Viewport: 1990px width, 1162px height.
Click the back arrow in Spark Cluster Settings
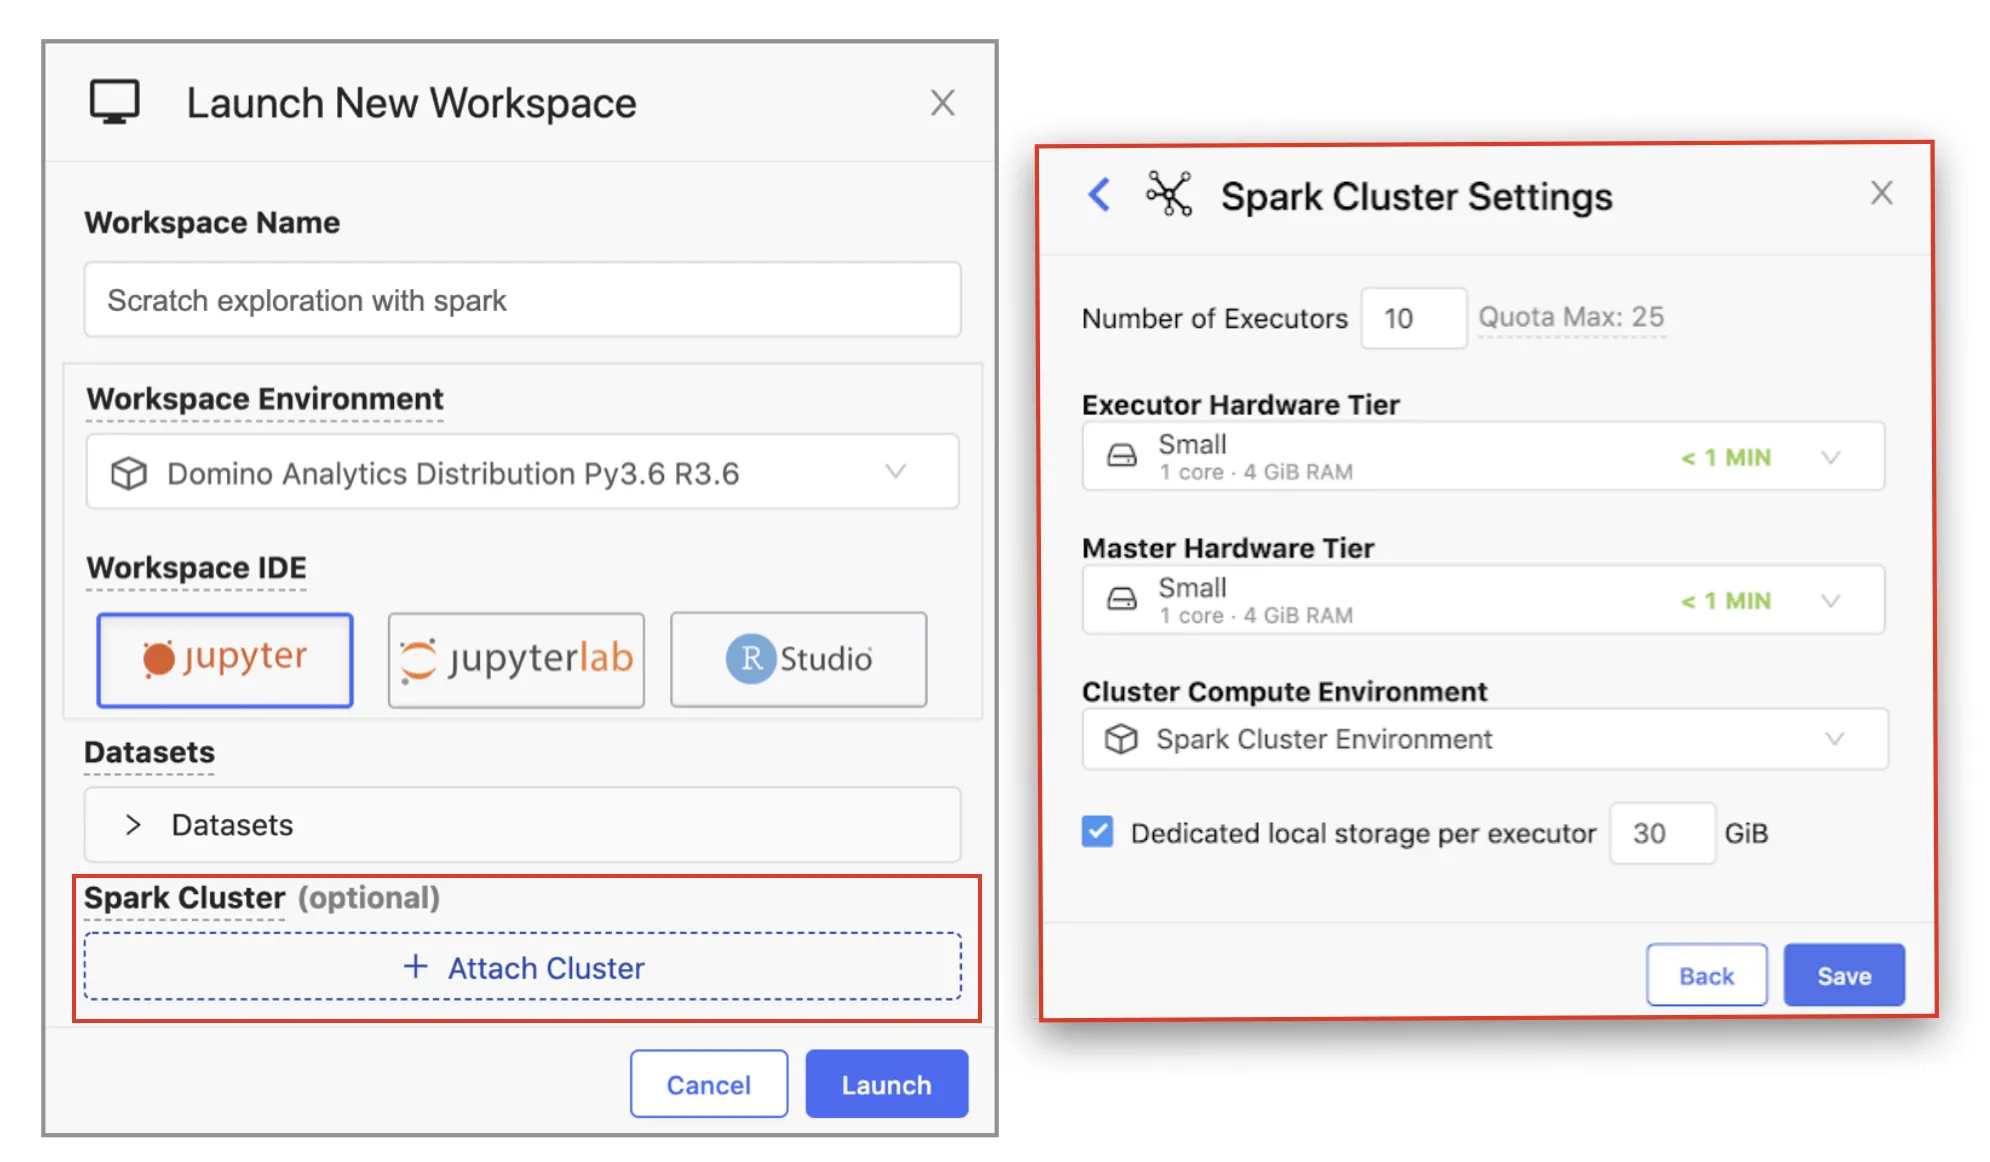[x=1099, y=194]
